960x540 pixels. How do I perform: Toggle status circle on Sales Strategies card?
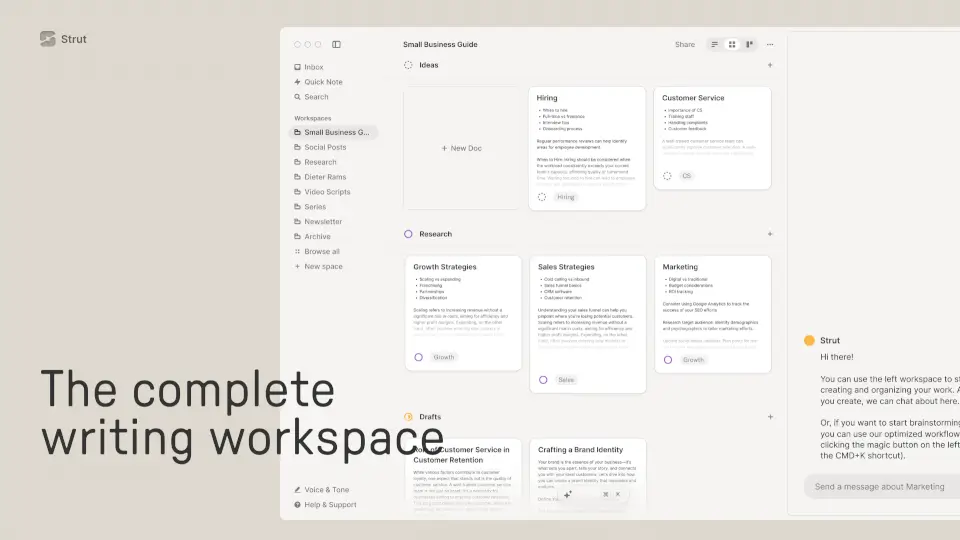pyautogui.click(x=543, y=380)
